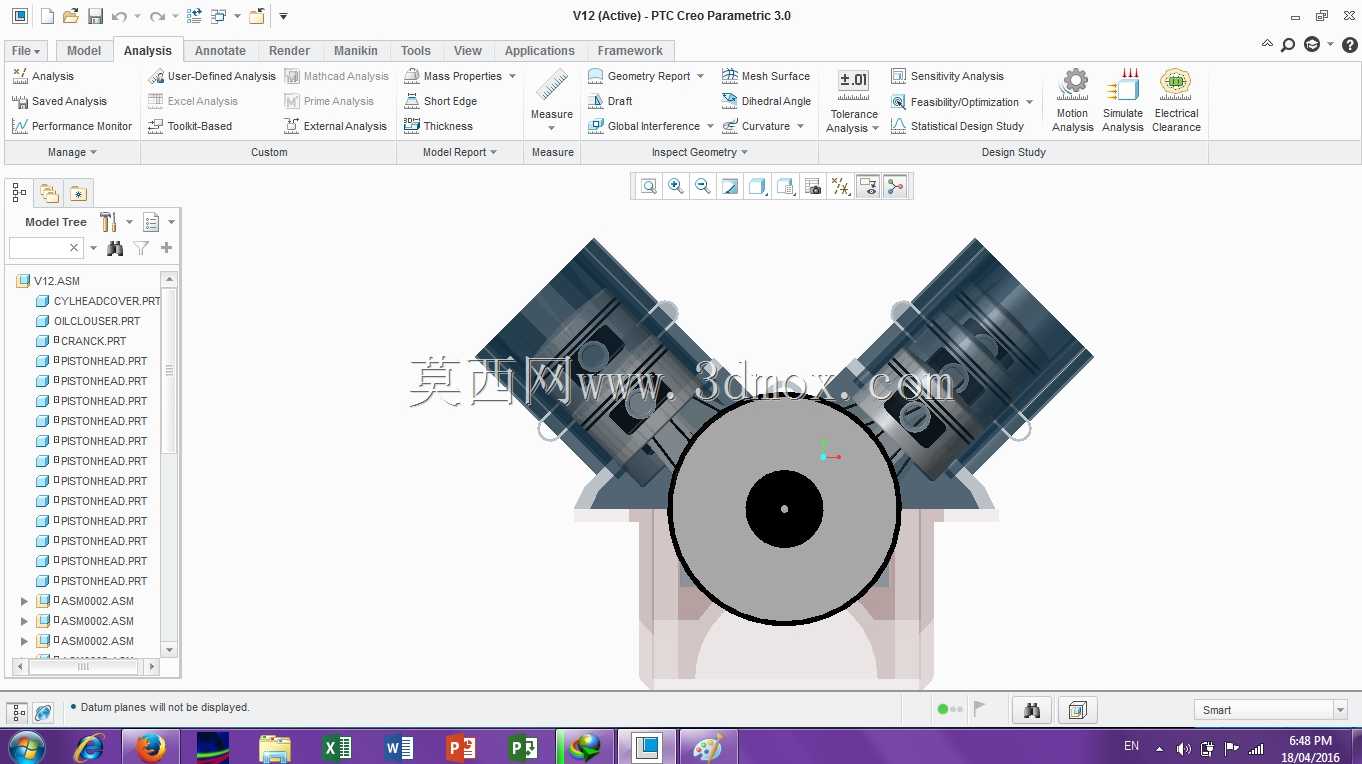Redo the last undone action
The image size is (1362, 764).
[x=156, y=16]
